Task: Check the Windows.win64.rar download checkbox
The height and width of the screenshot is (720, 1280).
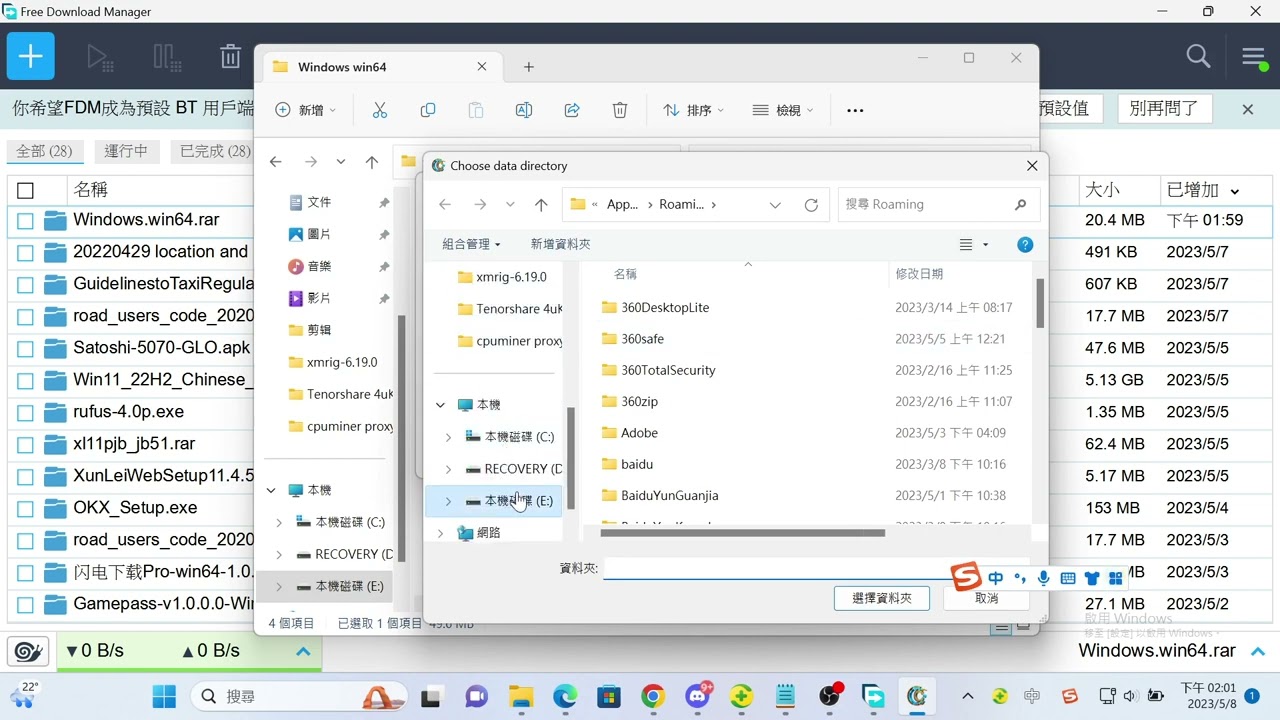Action: click(x=25, y=221)
